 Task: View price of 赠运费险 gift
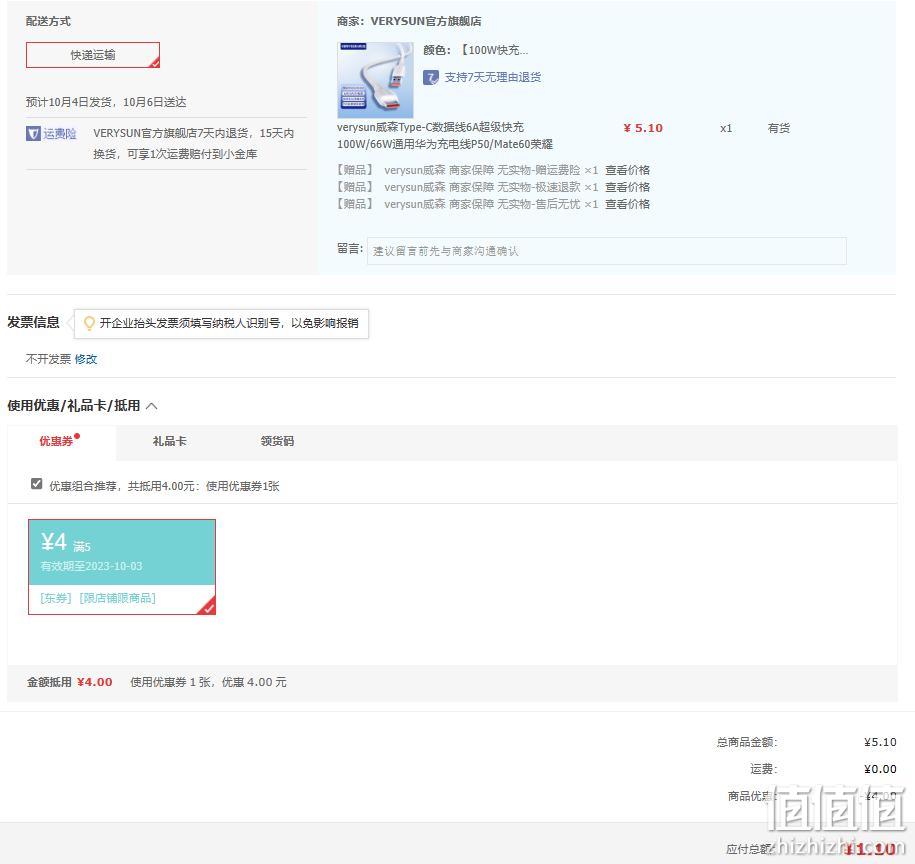(627, 170)
